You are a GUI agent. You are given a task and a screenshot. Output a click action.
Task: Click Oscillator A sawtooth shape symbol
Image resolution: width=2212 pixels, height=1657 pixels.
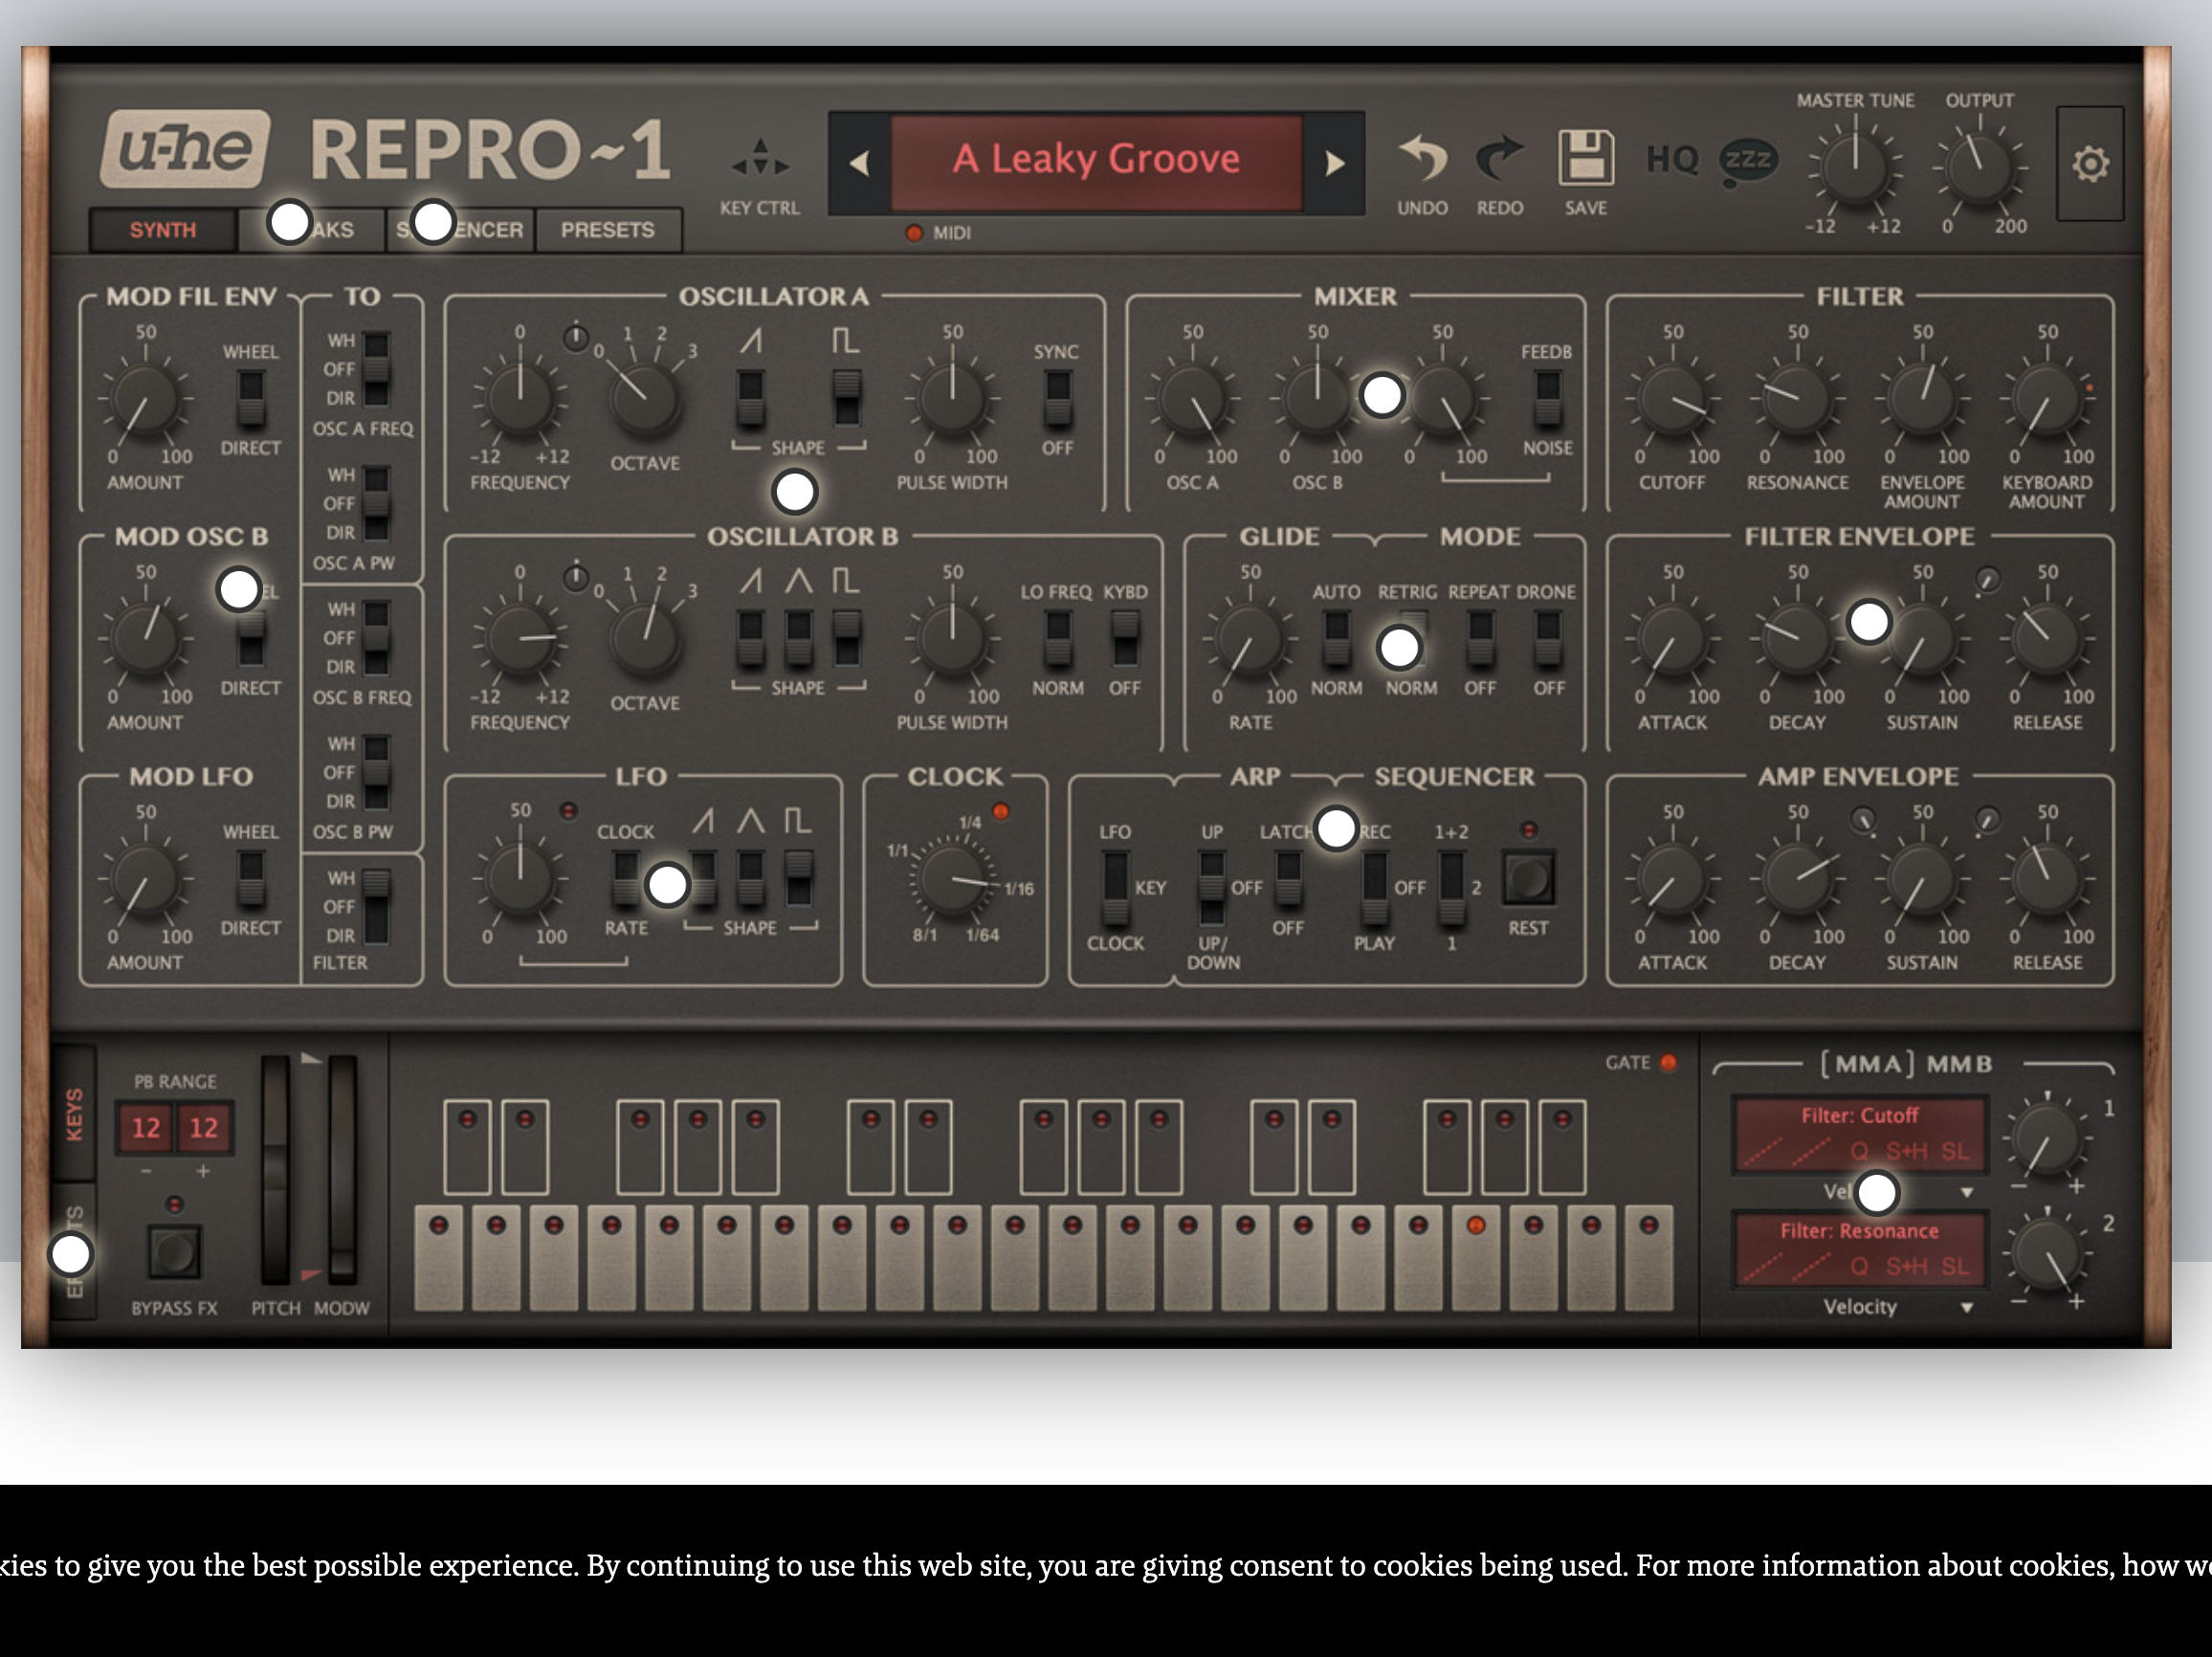(x=751, y=341)
